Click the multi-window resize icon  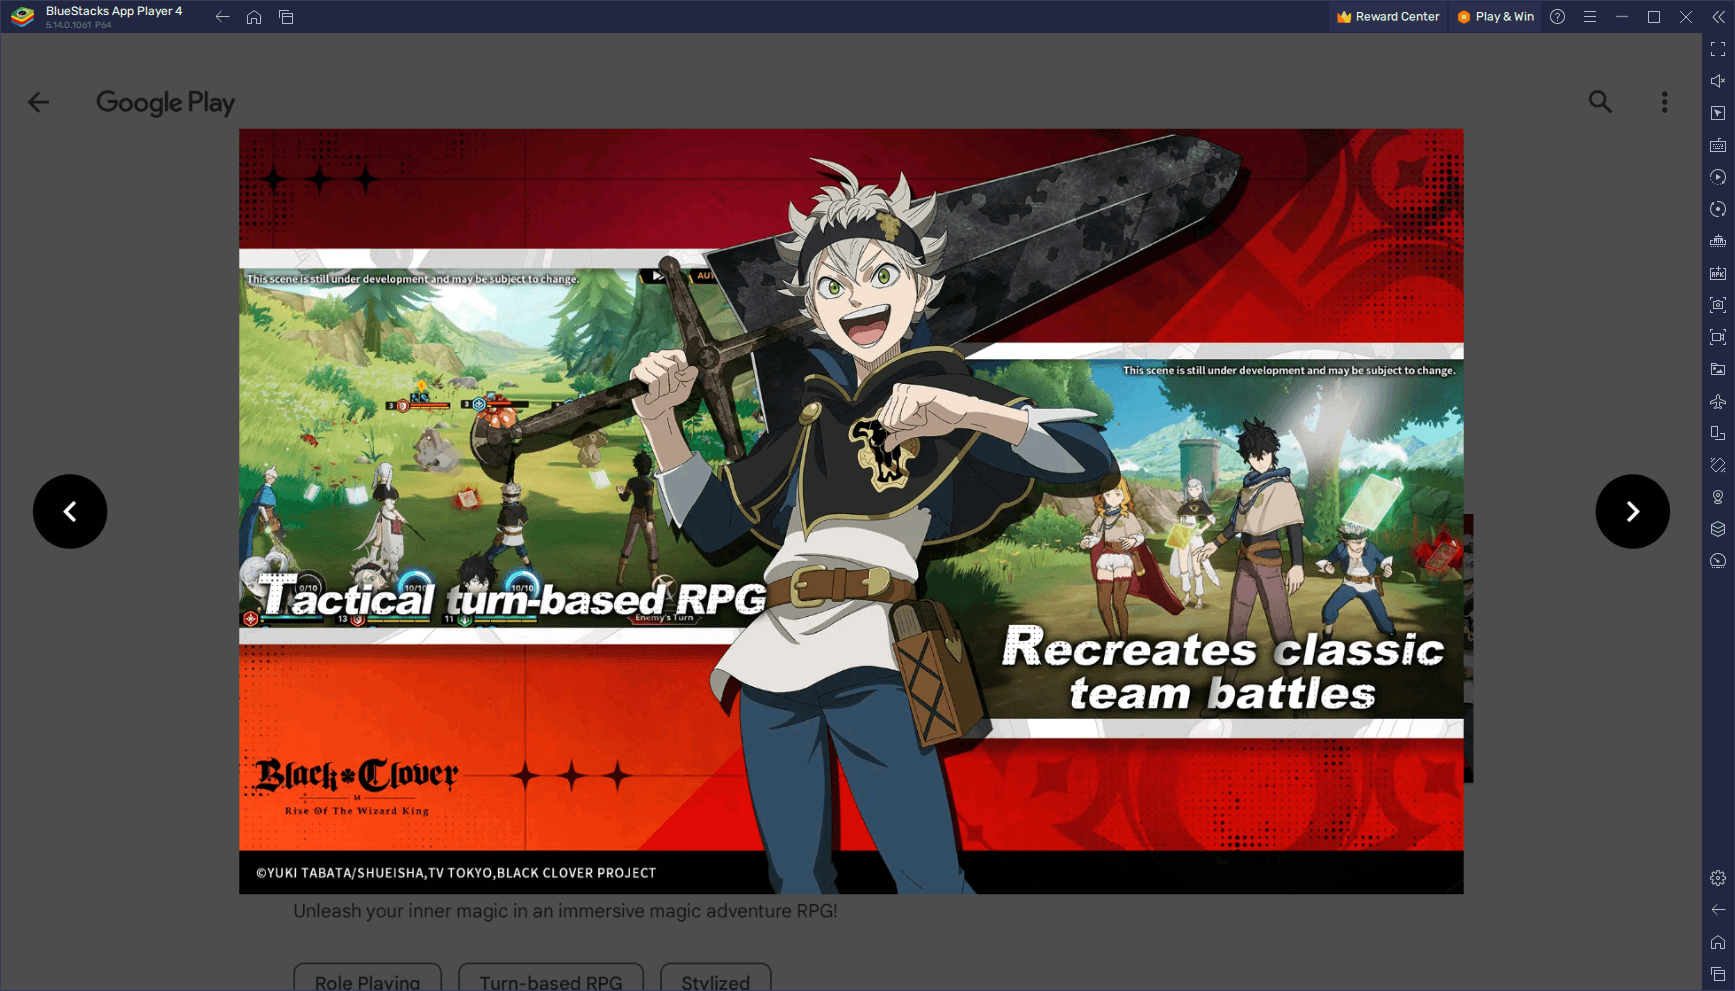pos(1718,433)
